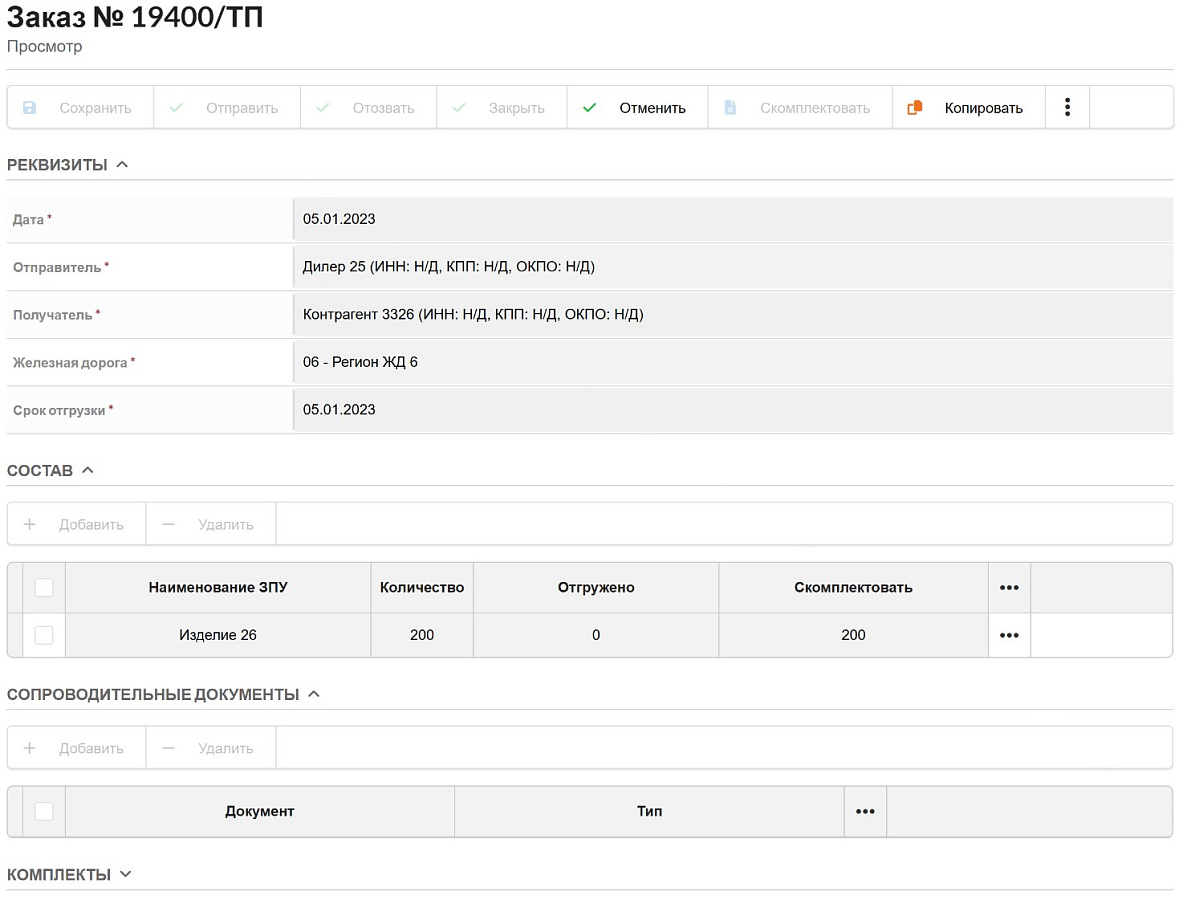Collapse the Состав section
The height and width of the screenshot is (900, 1183).
click(x=88, y=470)
